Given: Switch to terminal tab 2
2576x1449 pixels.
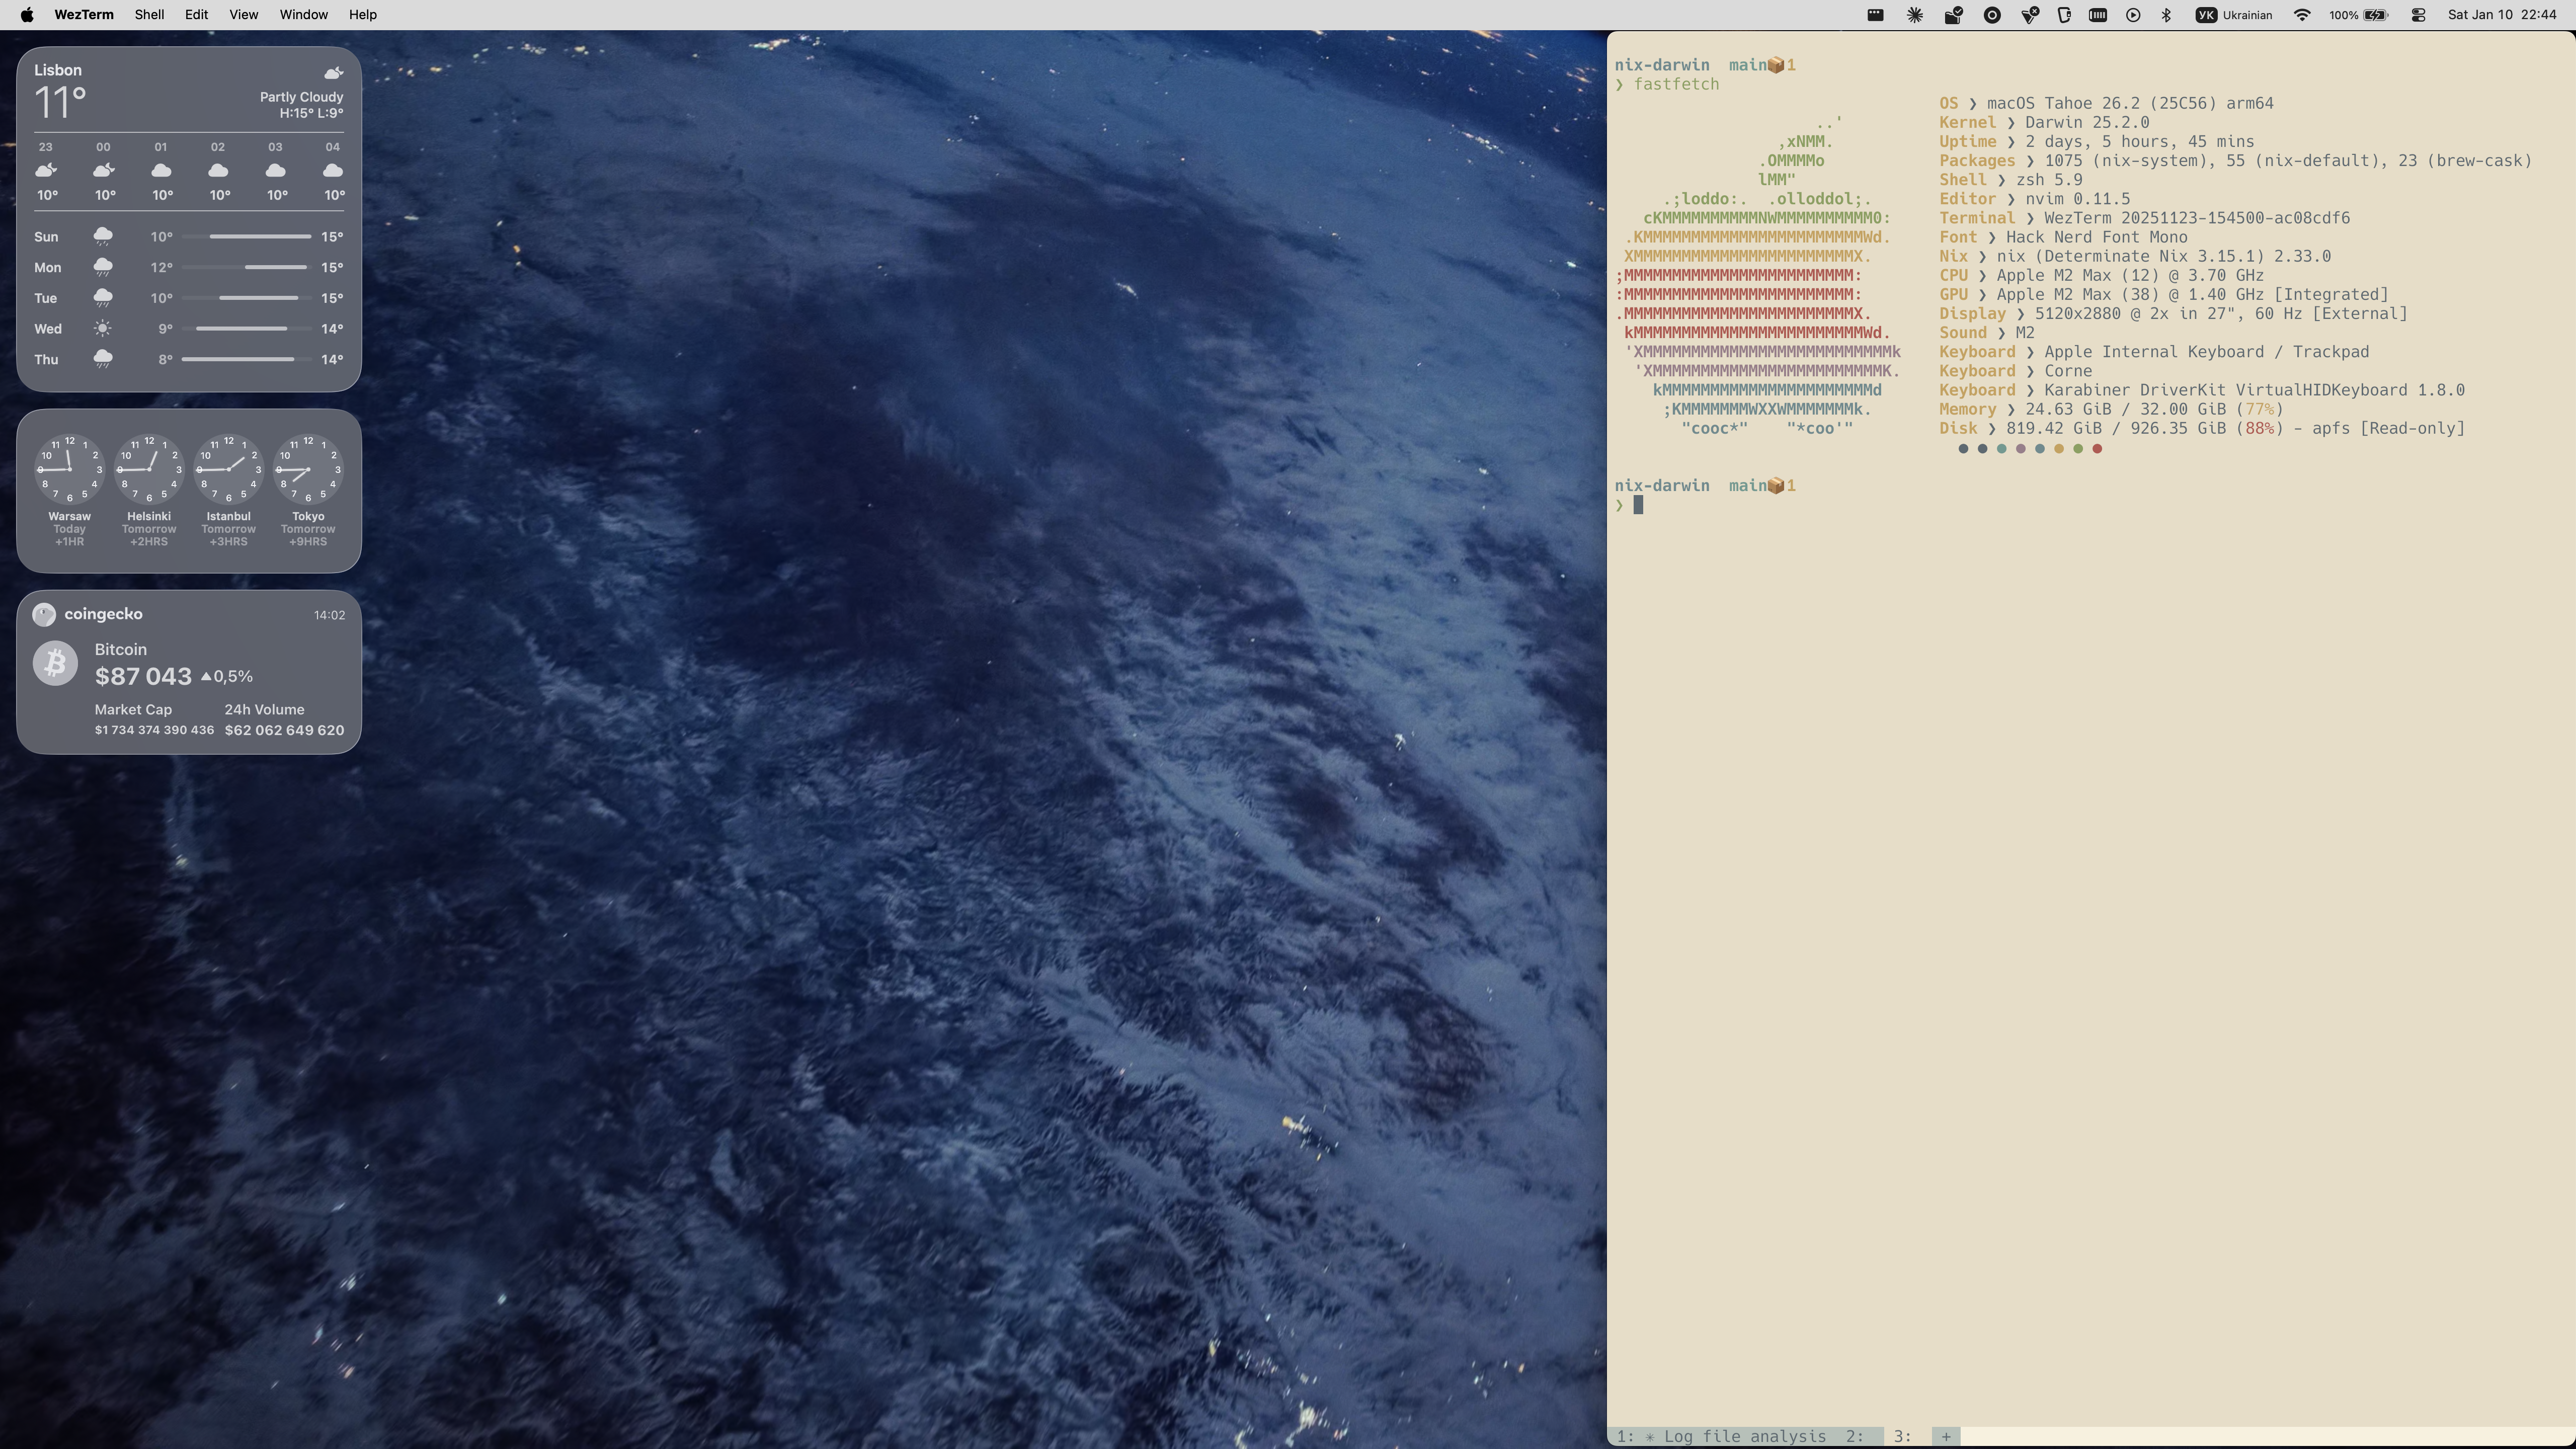Looking at the screenshot, I should (1855, 1436).
